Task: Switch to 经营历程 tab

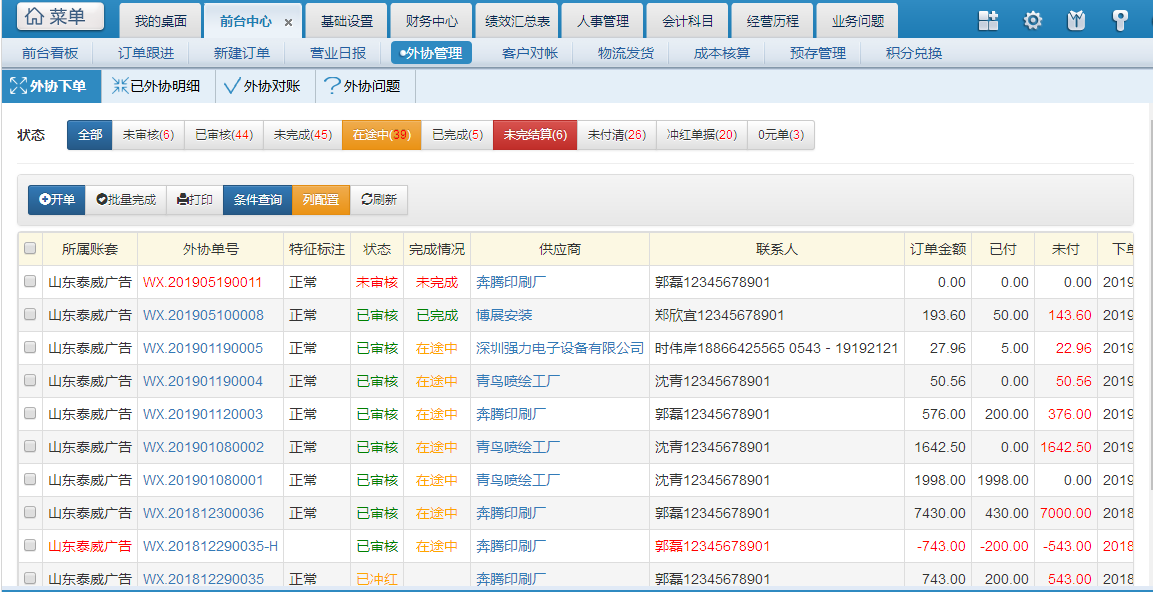Action: [x=773, y=21]
